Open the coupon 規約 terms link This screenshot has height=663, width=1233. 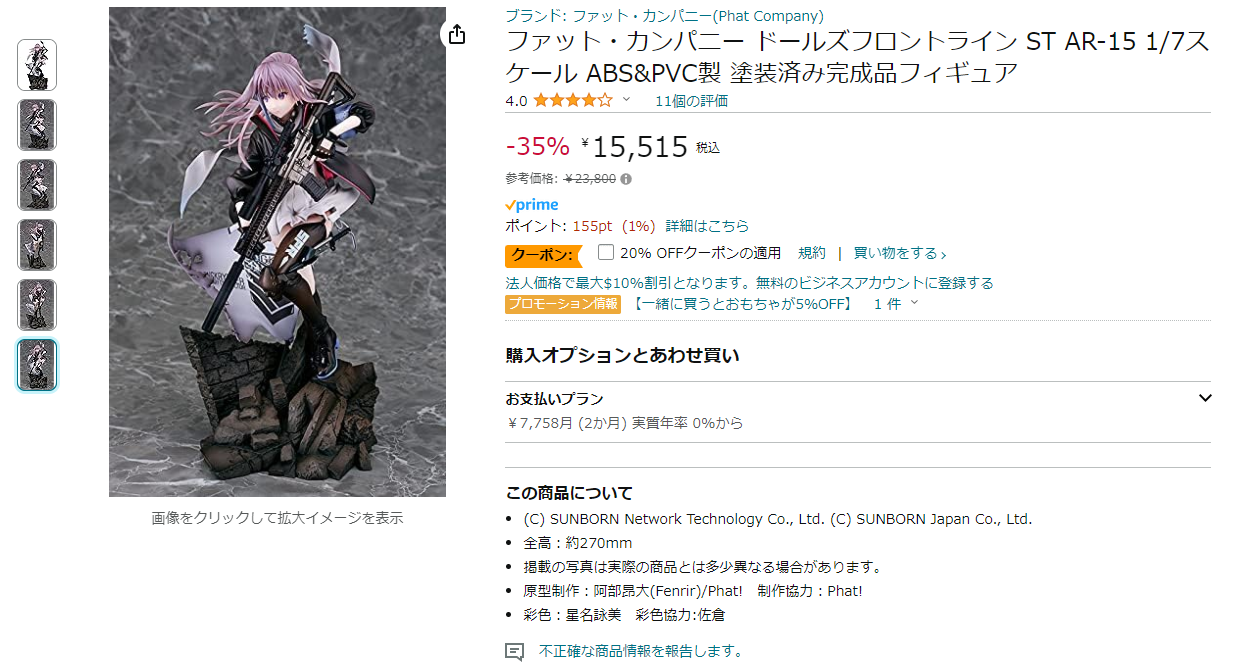pyautogui.click(x=812, y=253)
